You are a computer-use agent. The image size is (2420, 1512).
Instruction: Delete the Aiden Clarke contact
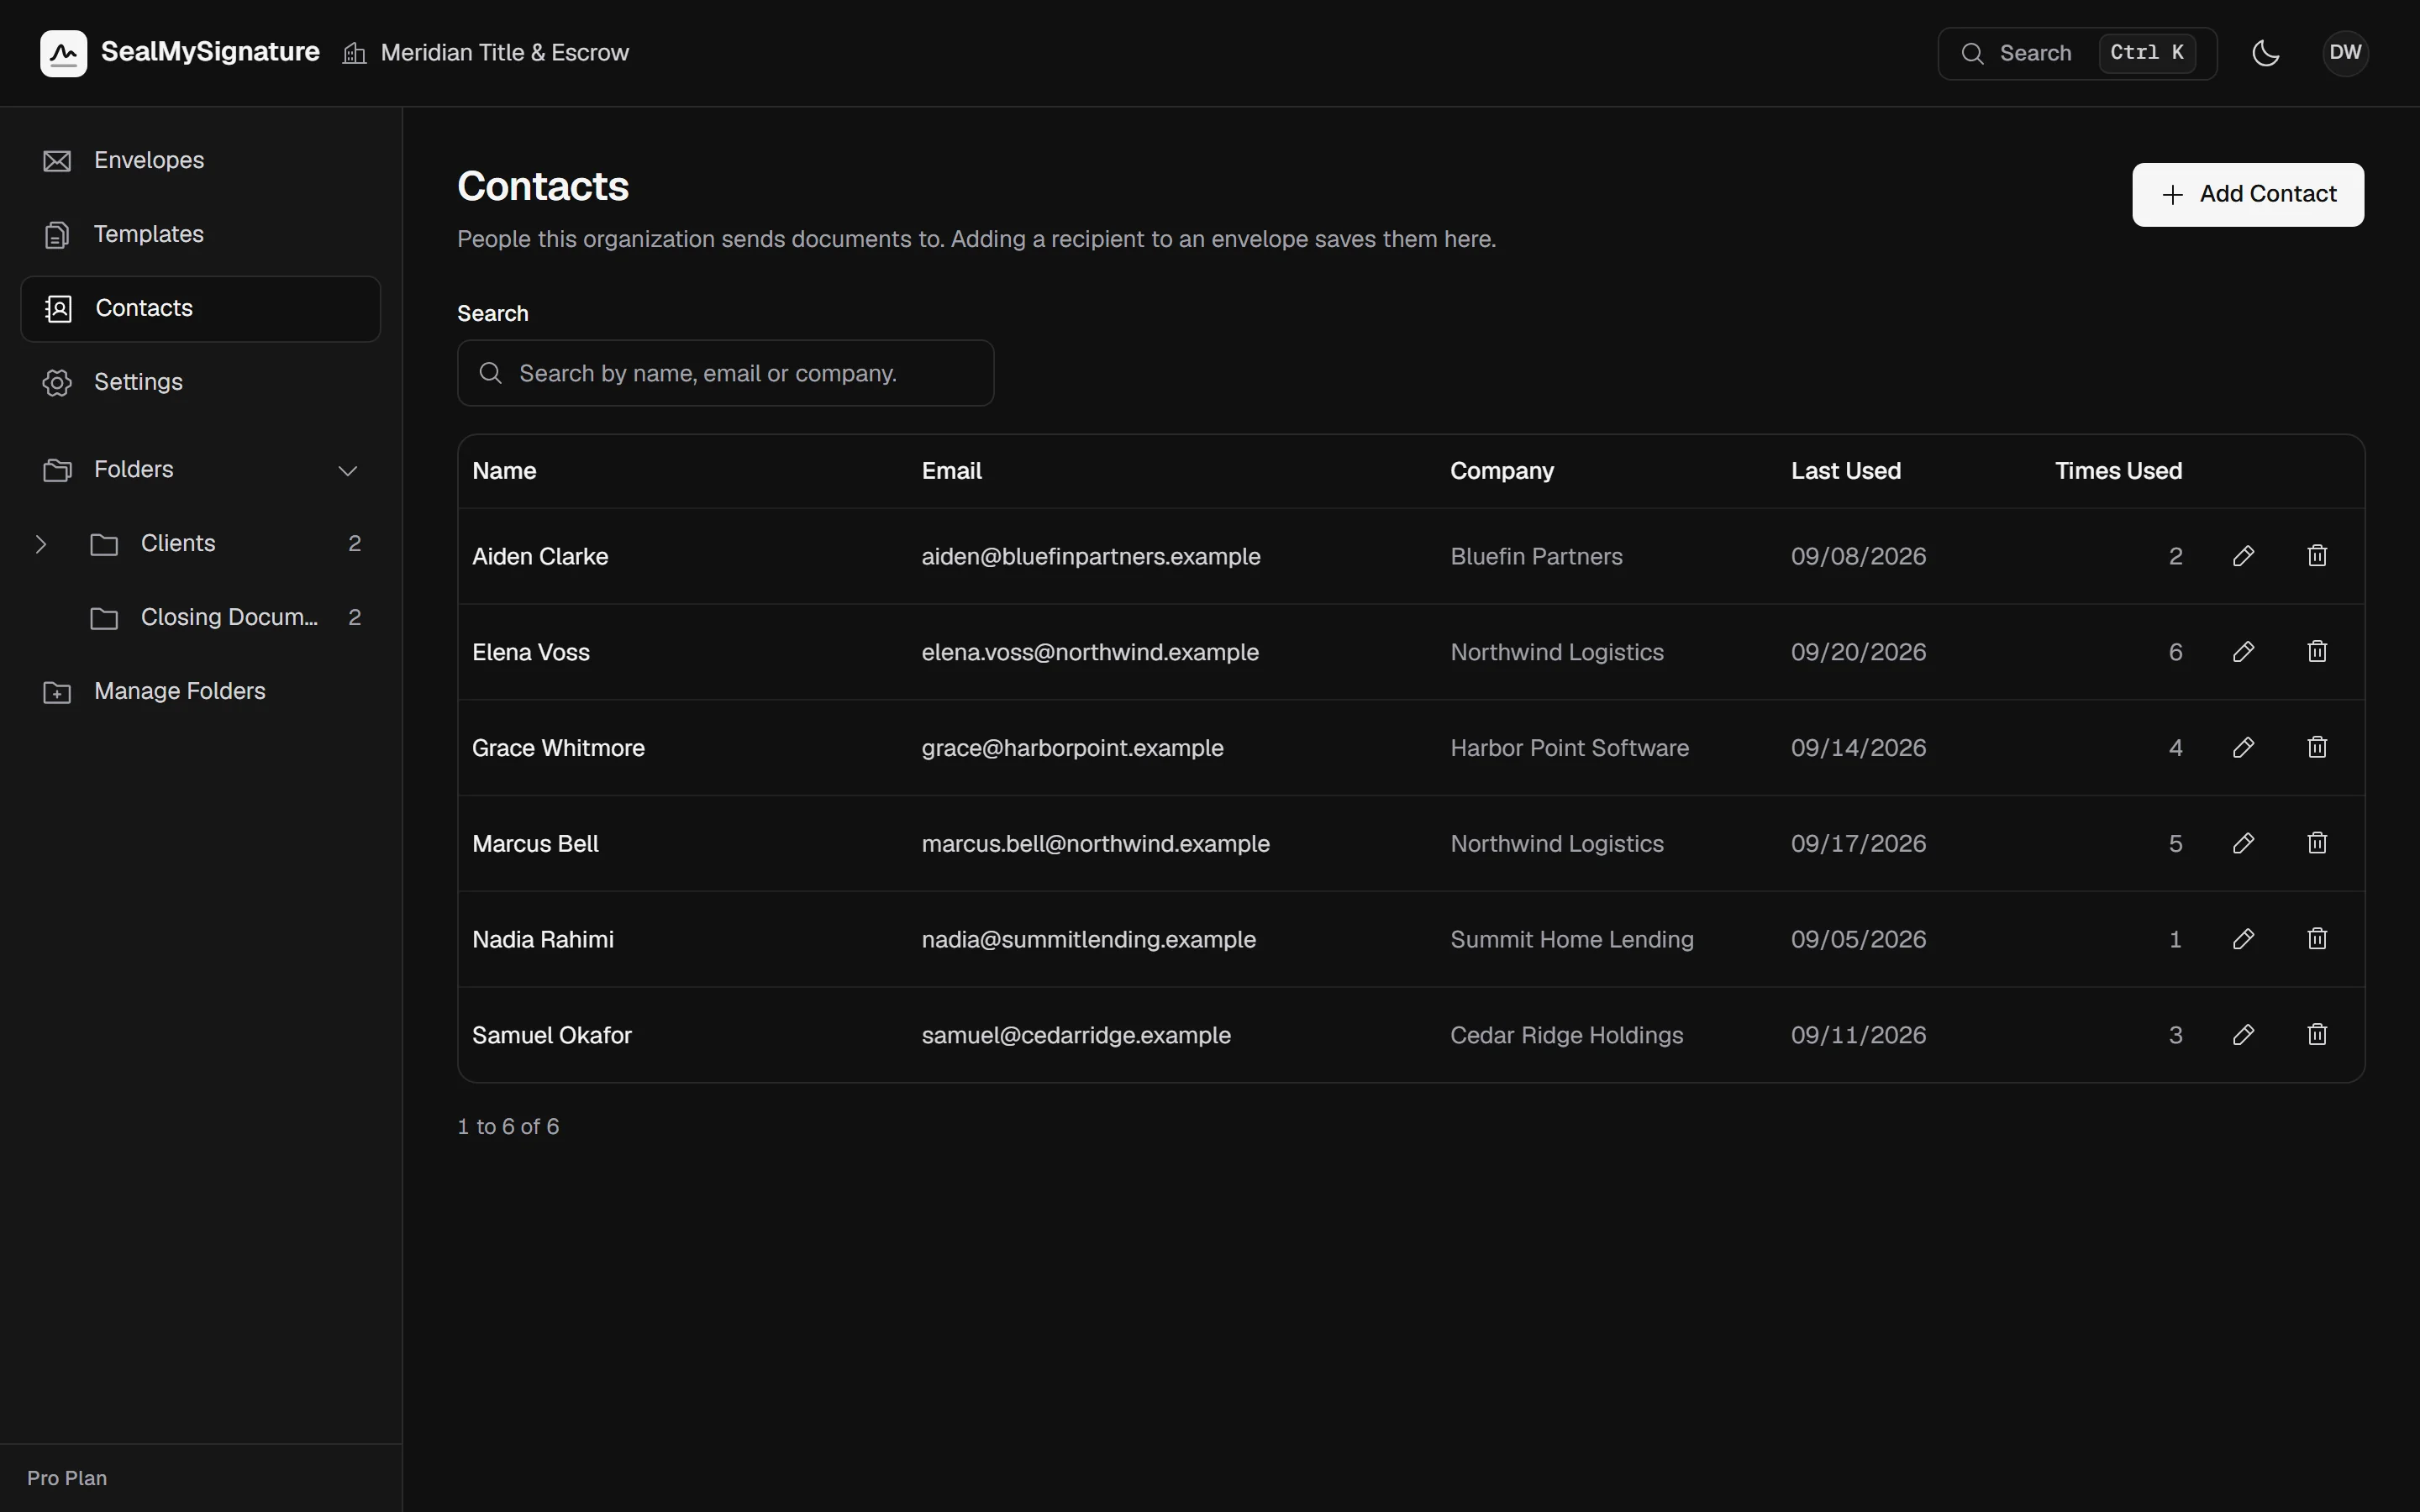(2317, 556)
